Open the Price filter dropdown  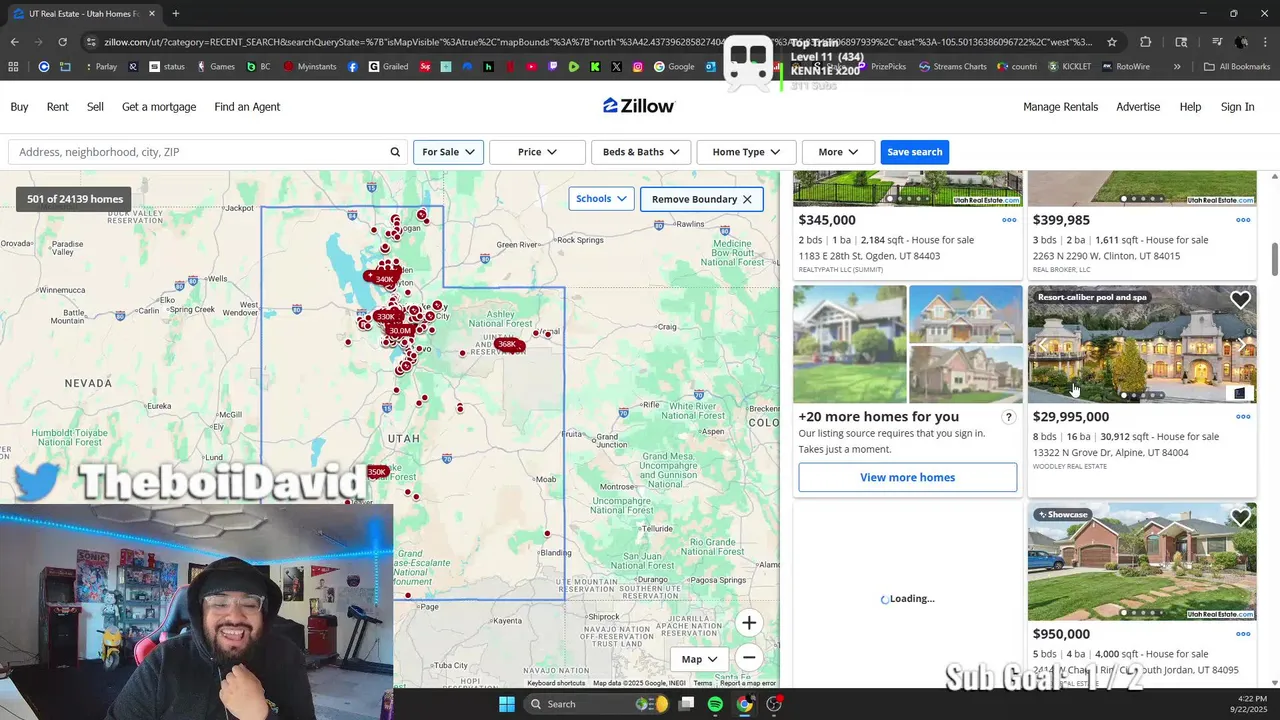pos(537,152)
